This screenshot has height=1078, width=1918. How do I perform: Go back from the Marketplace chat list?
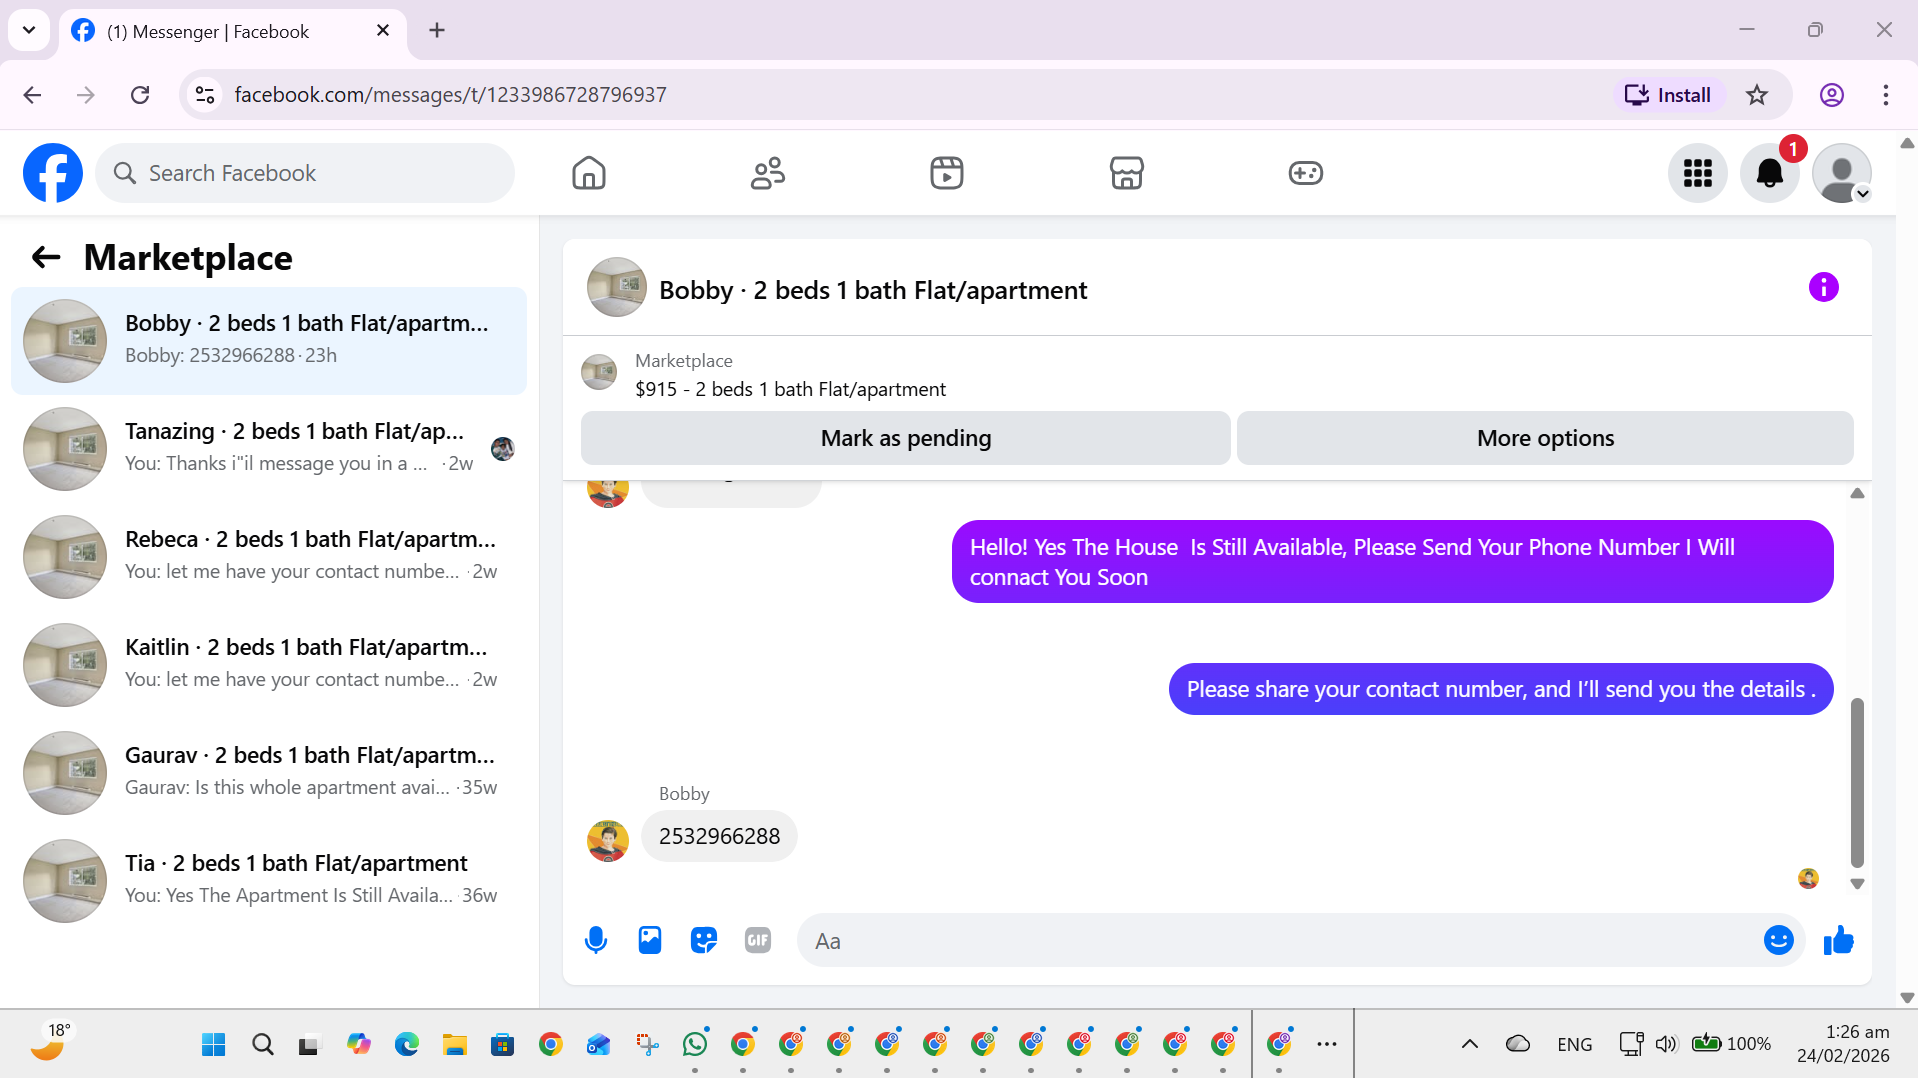pyautogui.click(x=46, y=258)
